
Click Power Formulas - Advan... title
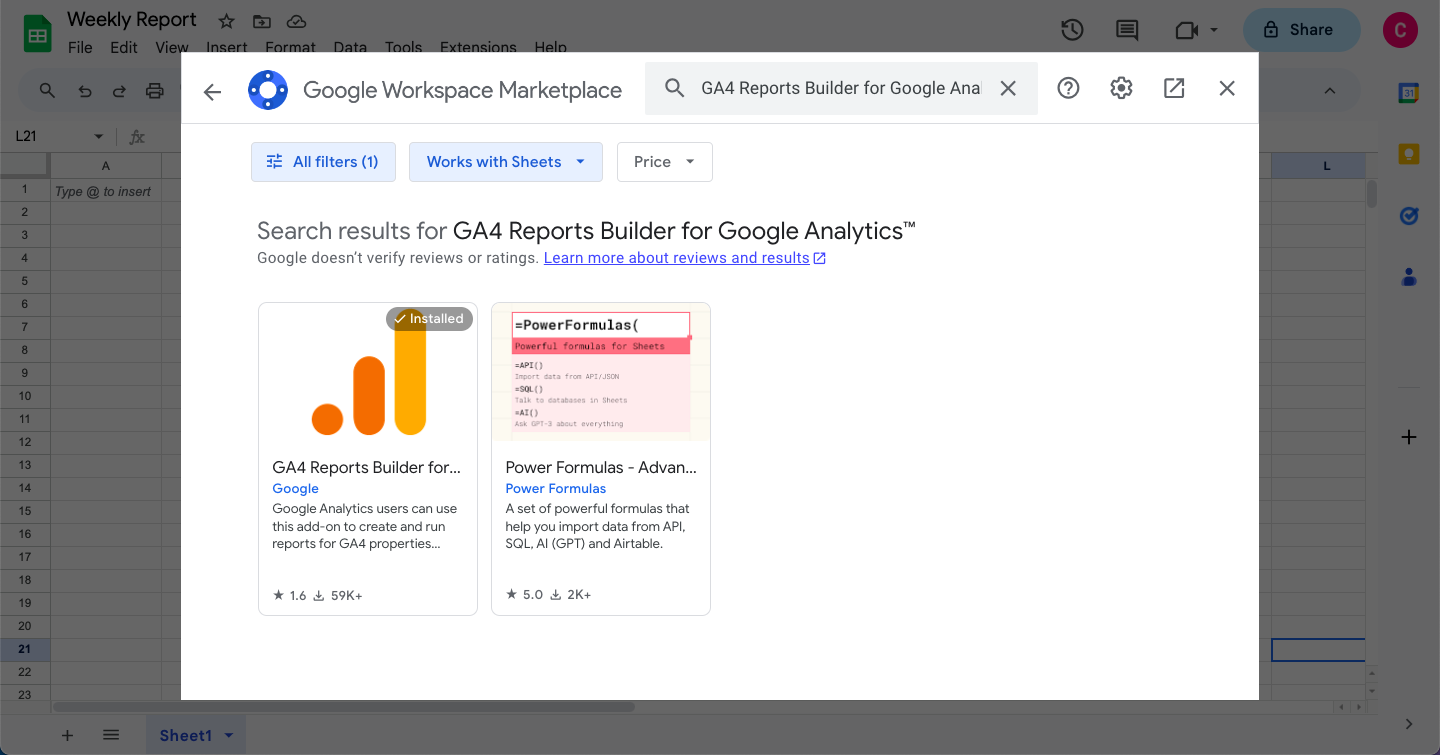(601, 467)
